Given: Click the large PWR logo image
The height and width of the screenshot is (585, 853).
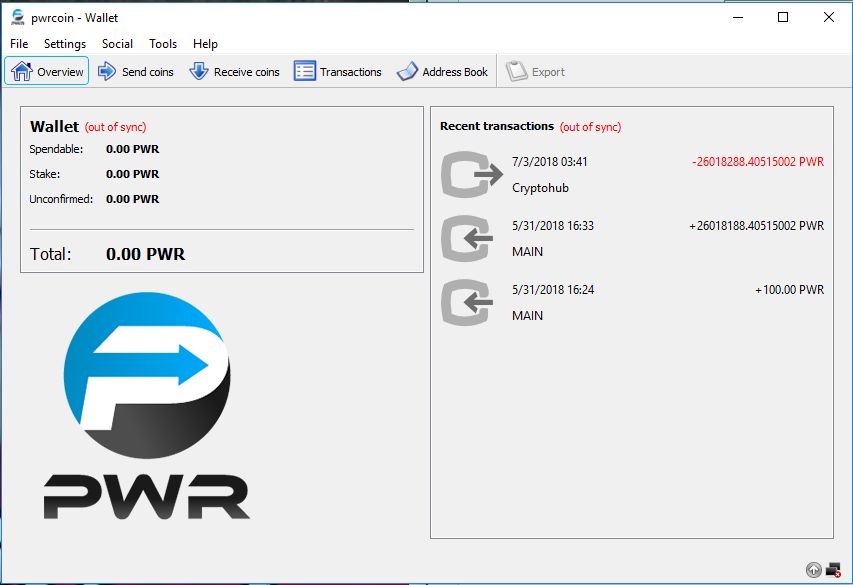Looking at the screenshot, I should 147,406.
